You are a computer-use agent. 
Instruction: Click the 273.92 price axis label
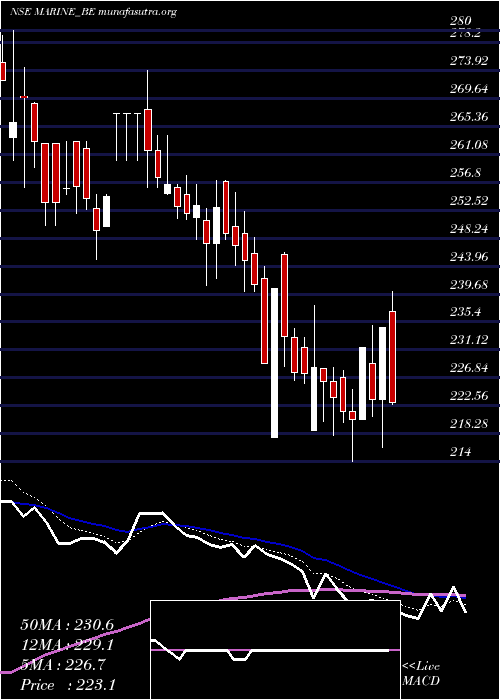tap(468, 61)
